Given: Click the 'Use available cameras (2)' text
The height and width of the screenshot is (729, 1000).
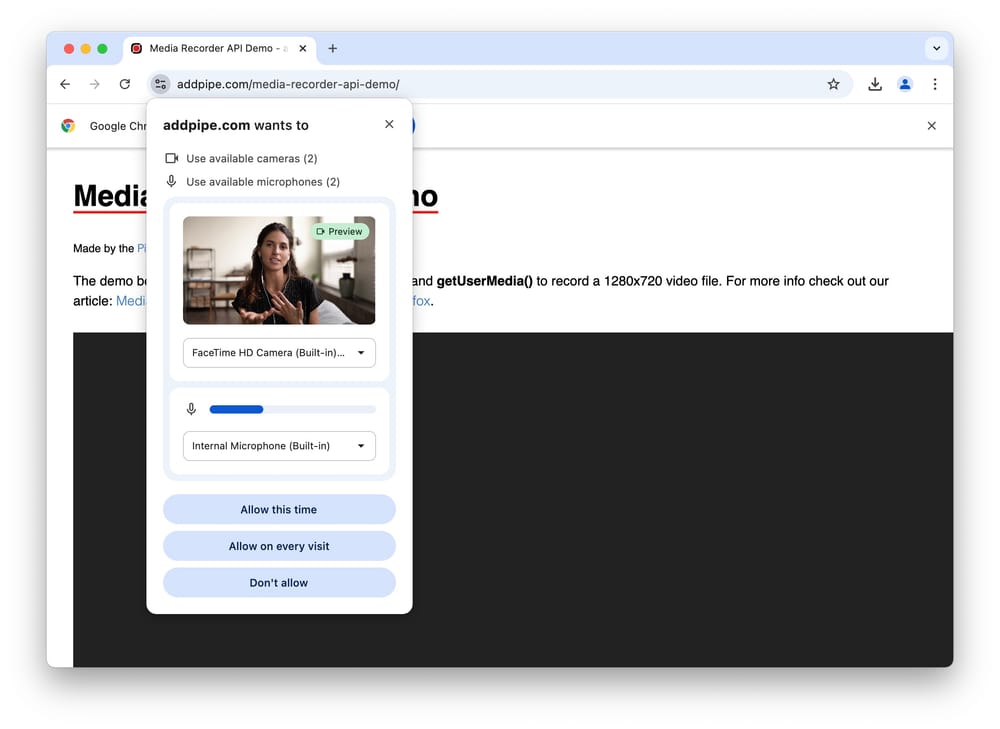Looking at the screenshot, I should pyautogui.click(x=251, y=158).
